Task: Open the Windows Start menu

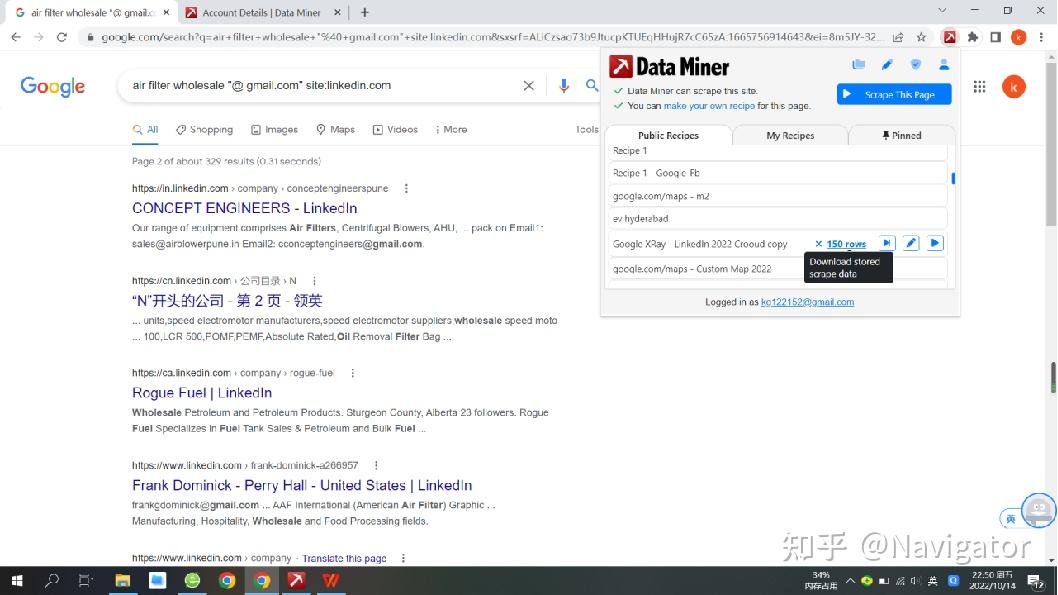Action: [x=17, y=581]
